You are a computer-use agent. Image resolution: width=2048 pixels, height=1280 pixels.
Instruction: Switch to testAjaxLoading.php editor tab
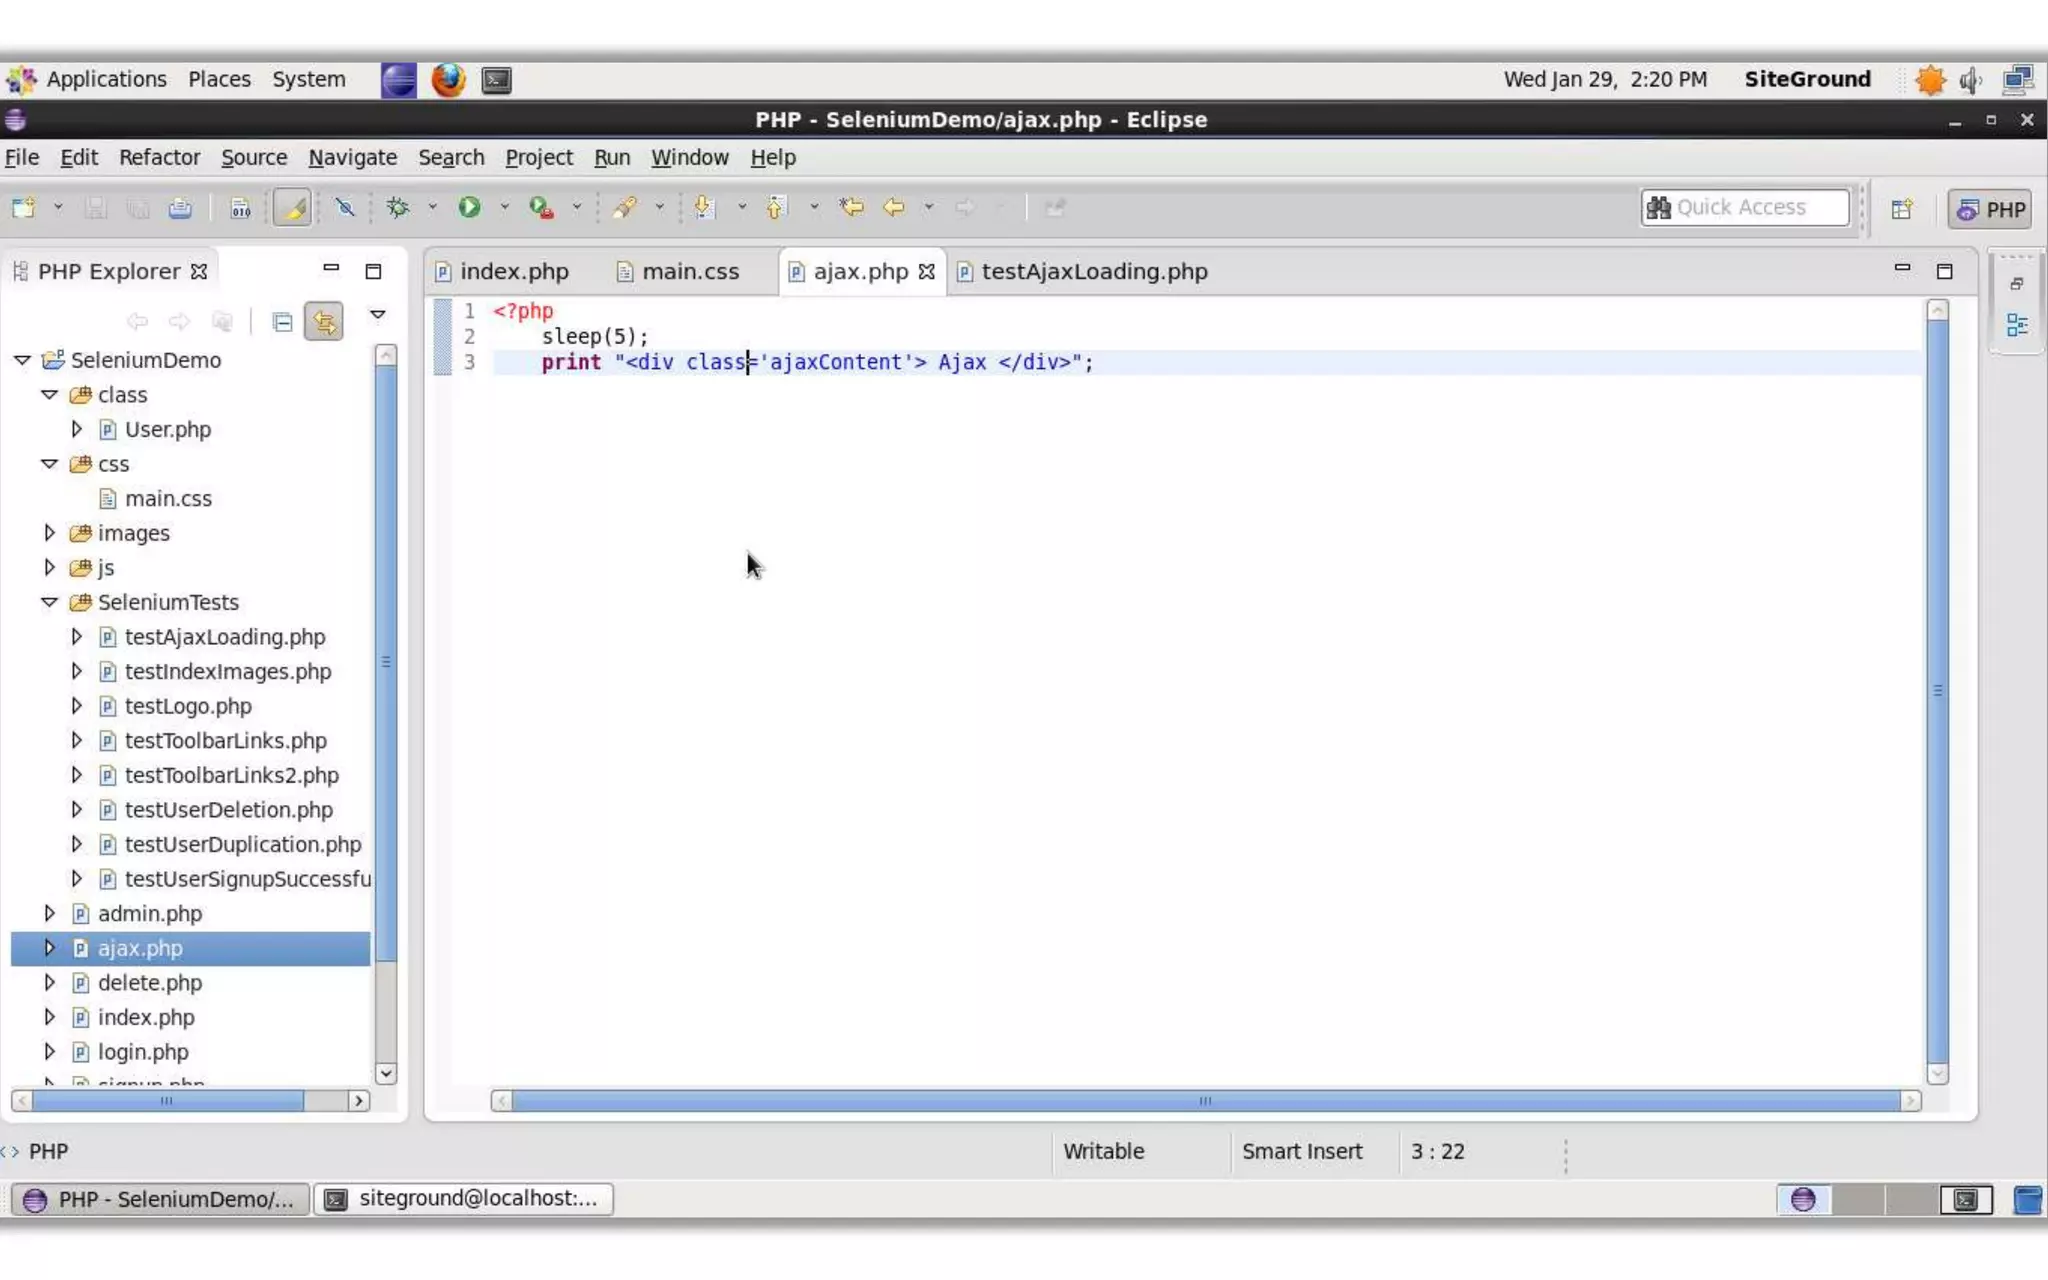[1093, 271]
